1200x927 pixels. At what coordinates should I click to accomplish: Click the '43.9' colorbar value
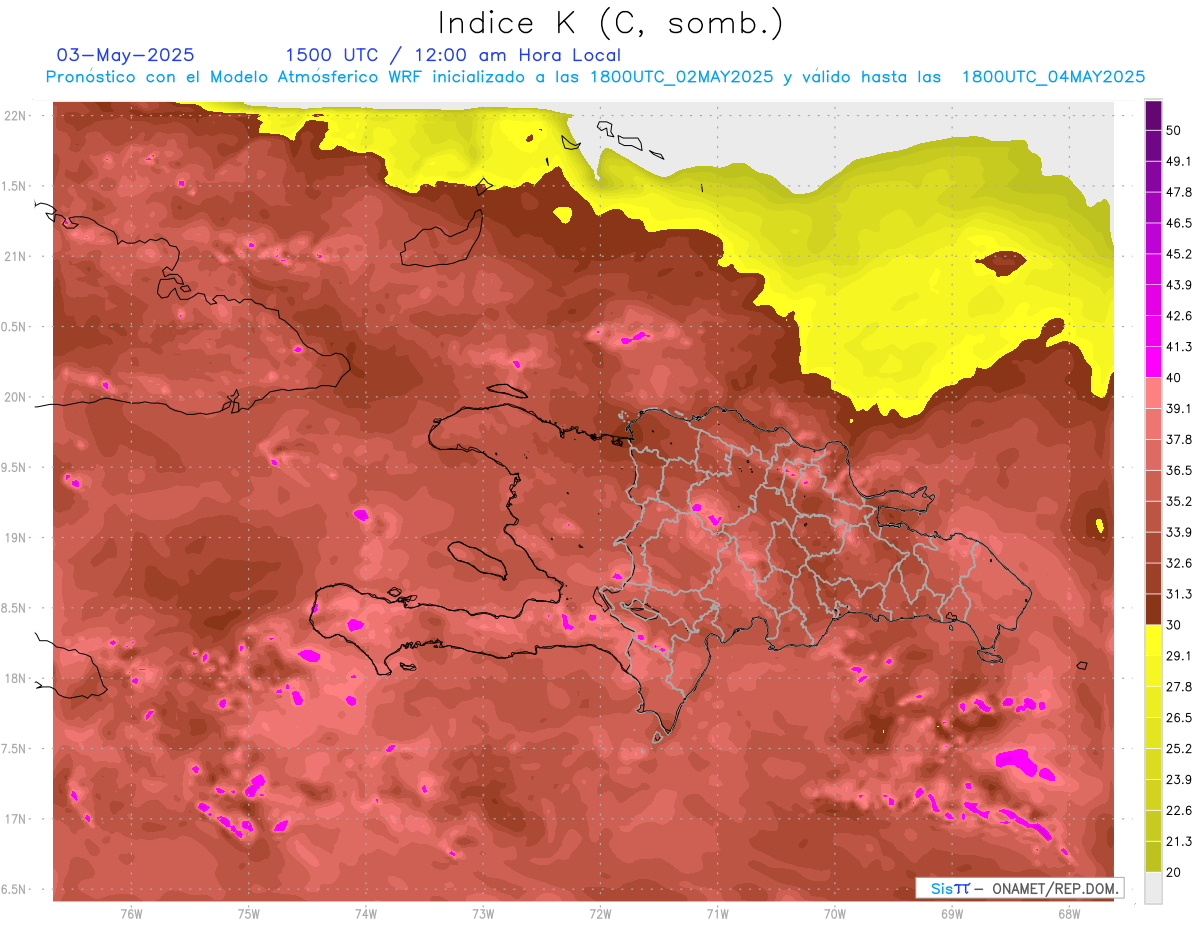(x=1179, y=285)
